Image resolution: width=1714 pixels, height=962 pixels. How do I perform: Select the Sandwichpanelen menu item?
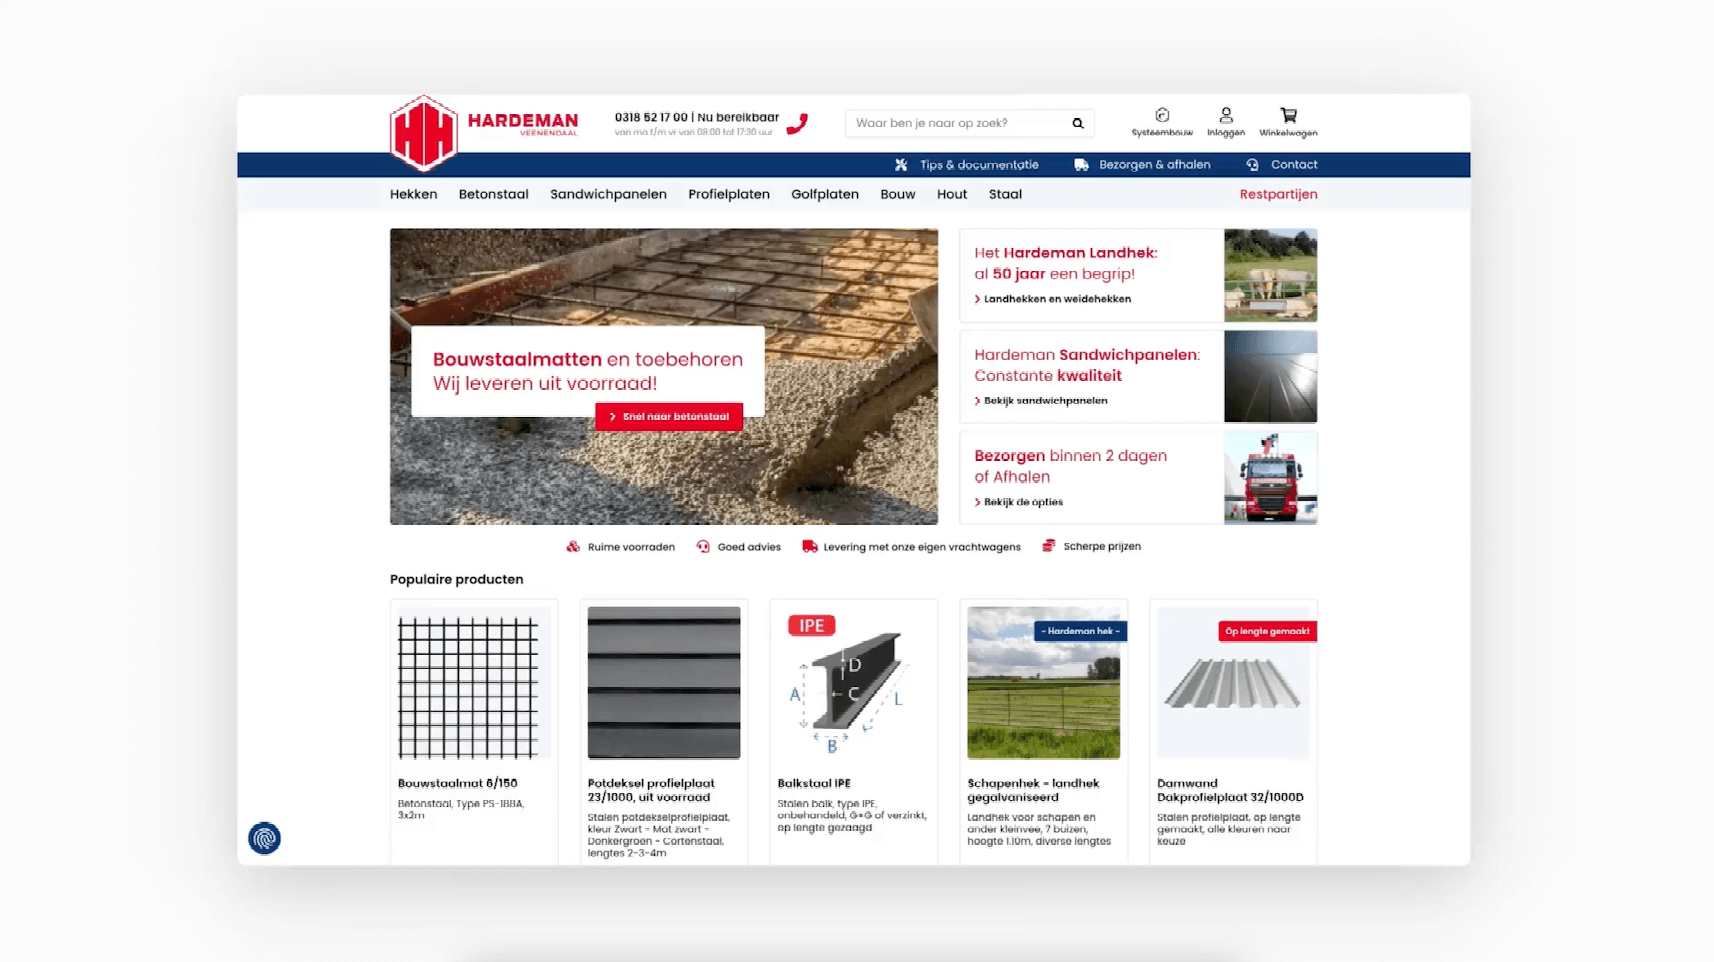608,194
